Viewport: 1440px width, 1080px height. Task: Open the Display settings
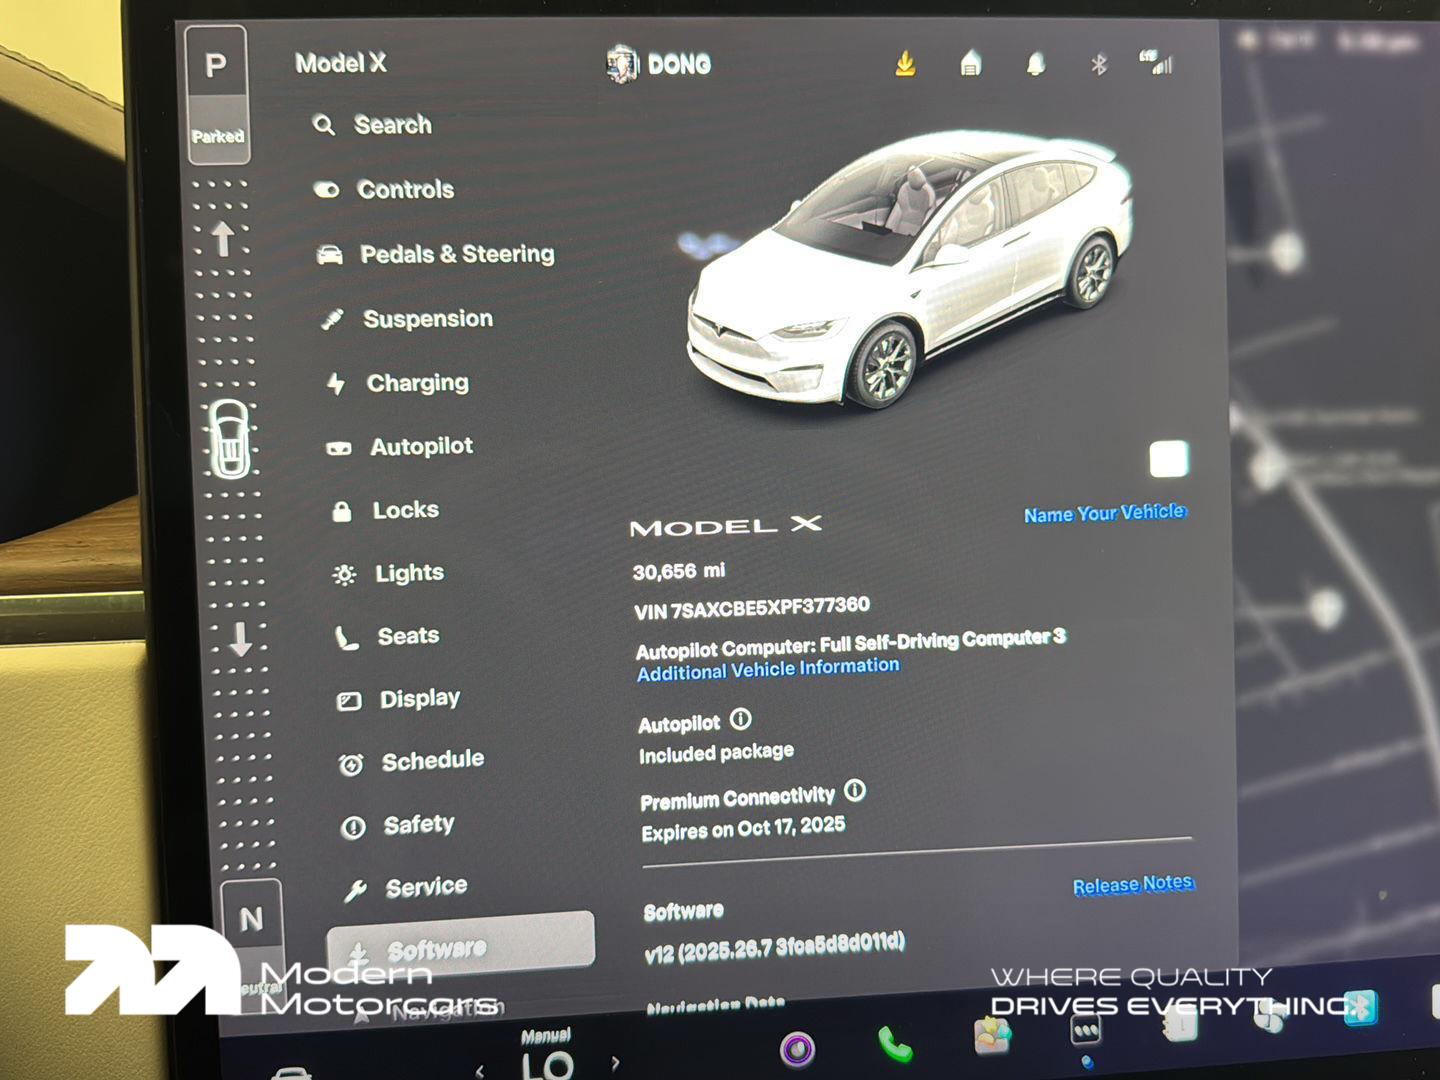pyautogui.click(x=398, y=700)
